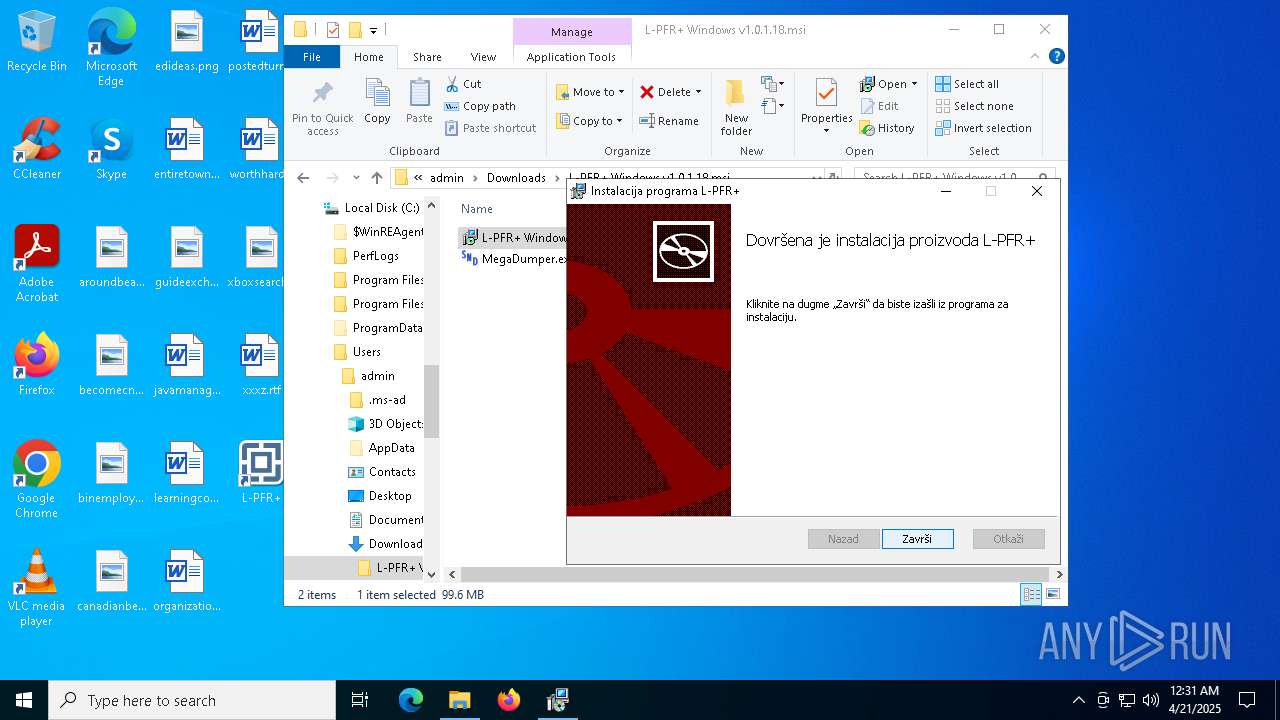Image resolution: width=1280 pixels, height=720 pixels.
Task: Click Copy path in the ribbon
Action: 481,106
